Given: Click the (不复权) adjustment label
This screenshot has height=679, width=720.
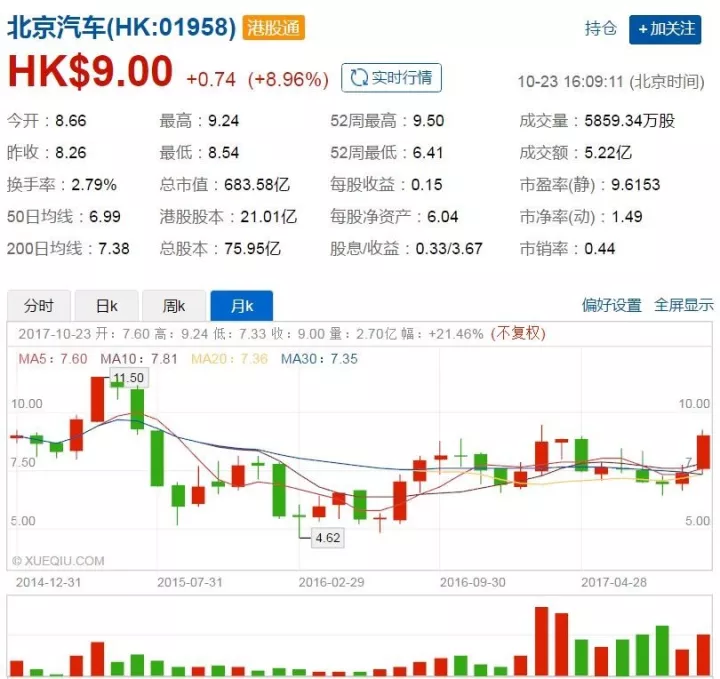Looking at the screenshot, I should coord(518,333).
